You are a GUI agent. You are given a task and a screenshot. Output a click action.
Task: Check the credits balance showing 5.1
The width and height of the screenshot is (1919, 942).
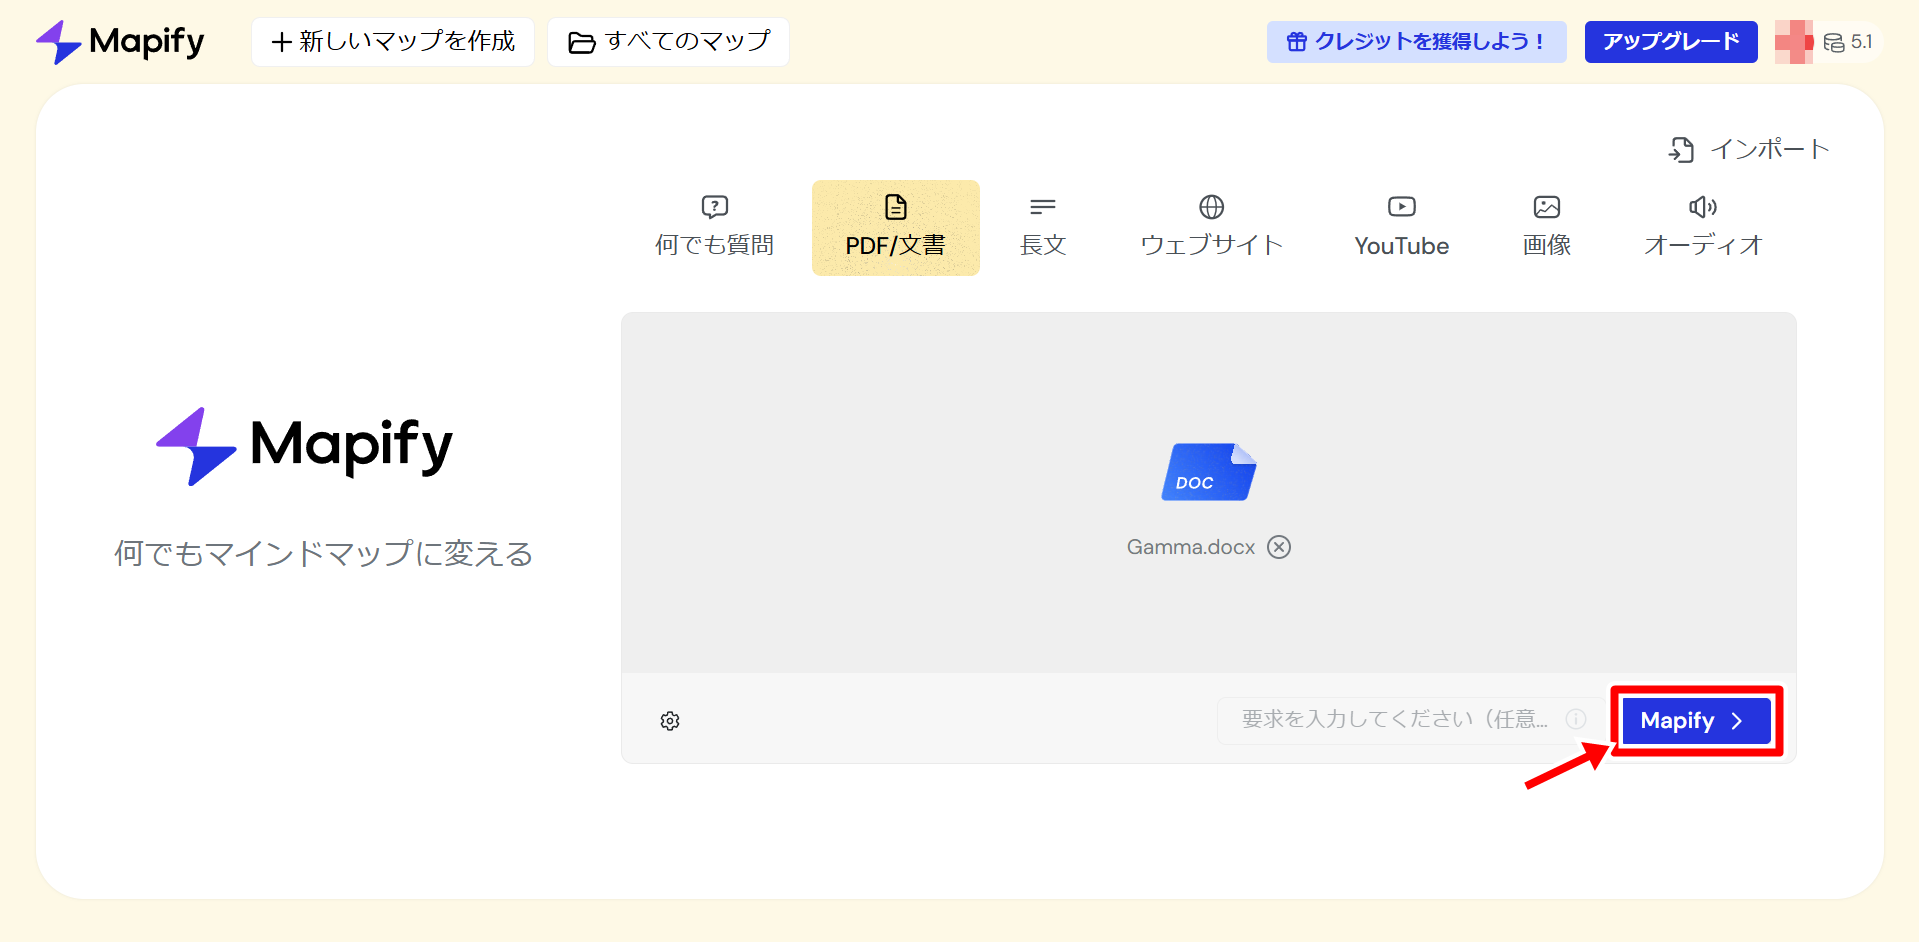tap(1848, 42)
